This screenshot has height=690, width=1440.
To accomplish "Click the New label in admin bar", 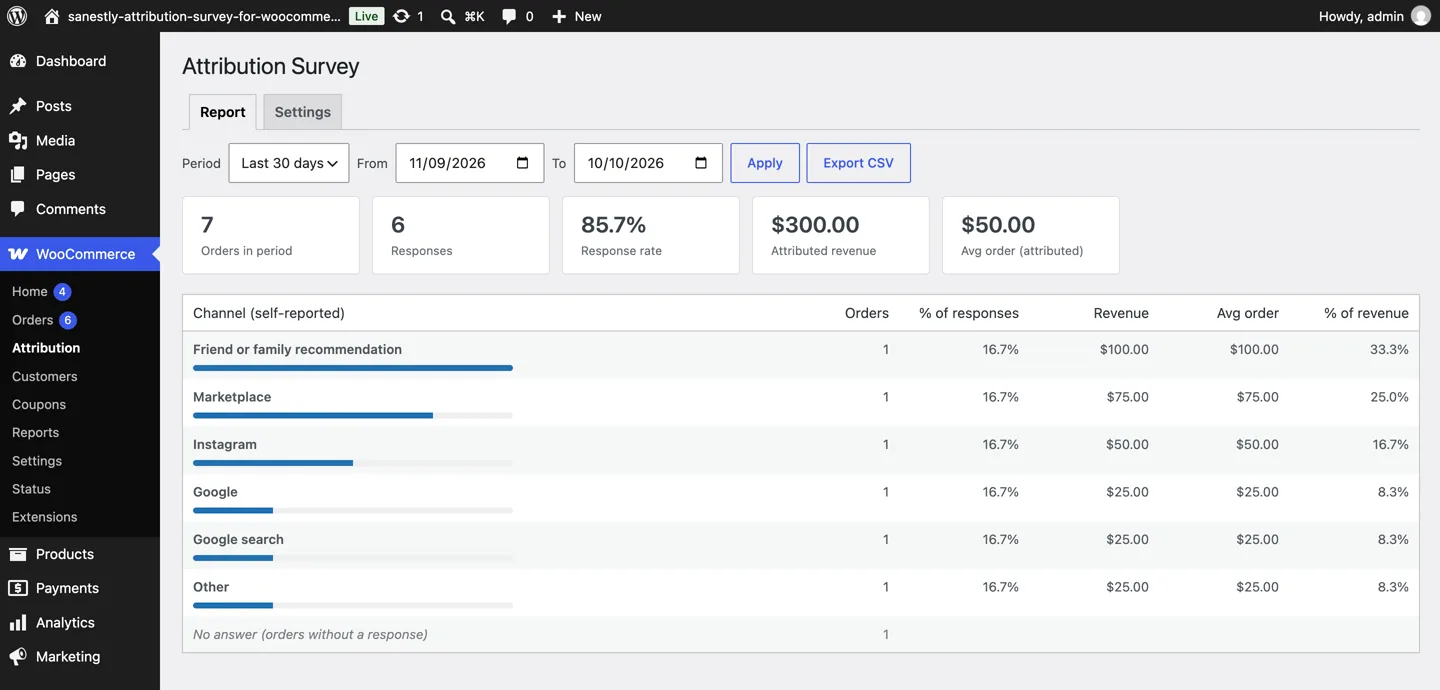I will pyautogui.click(x=588, y=16).
